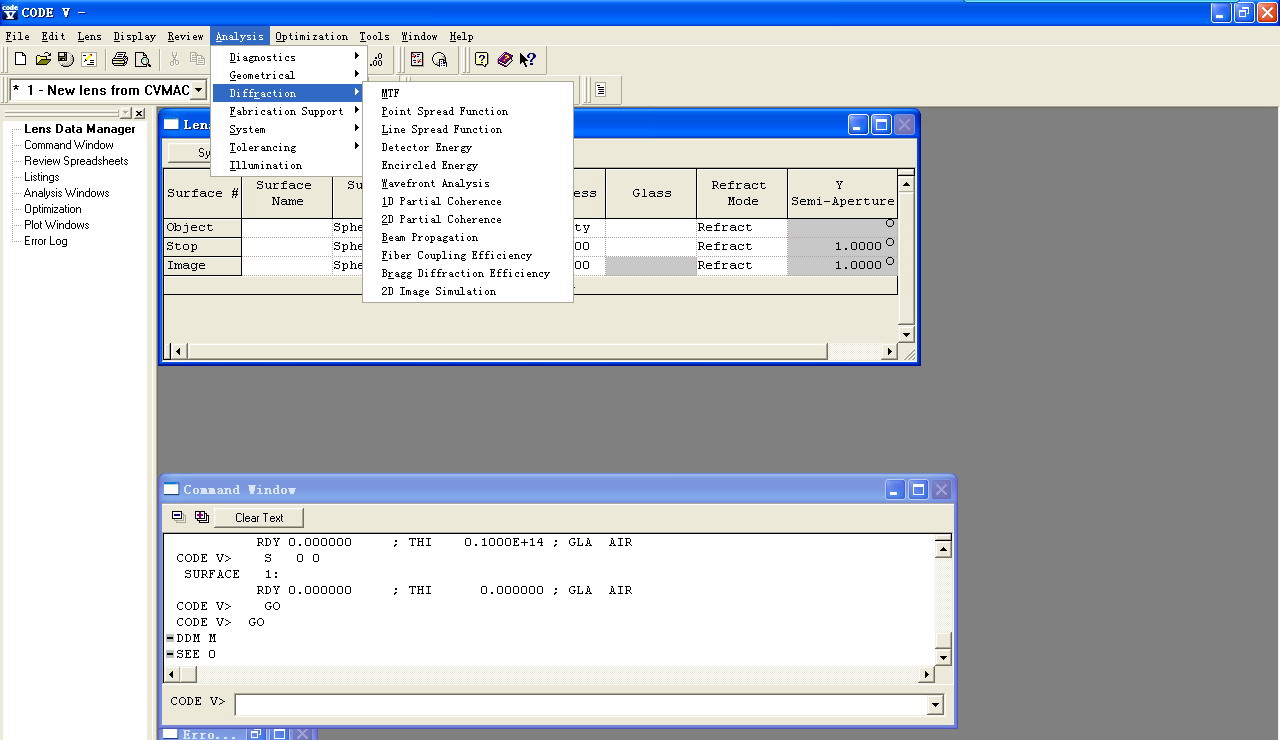
Task: Select Listings in navigation tree
Action: click(x=42, y=177)
